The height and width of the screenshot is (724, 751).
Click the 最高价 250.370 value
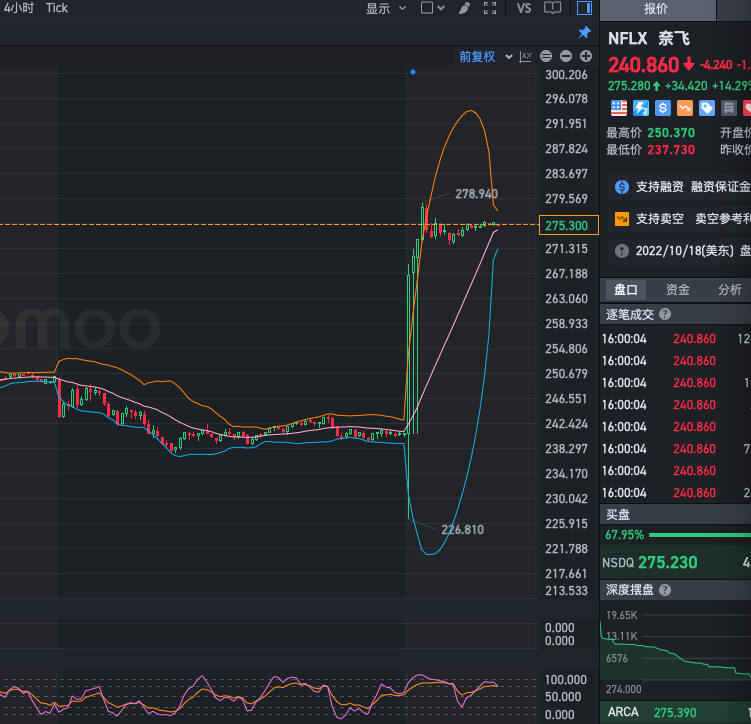671,133
